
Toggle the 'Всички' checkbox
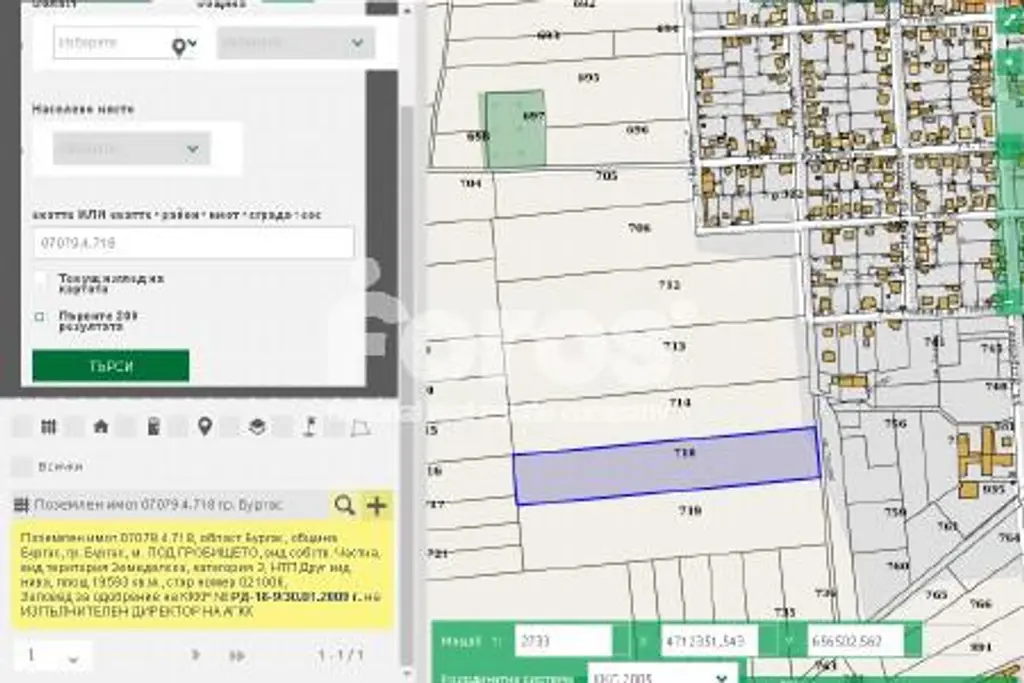21,466
